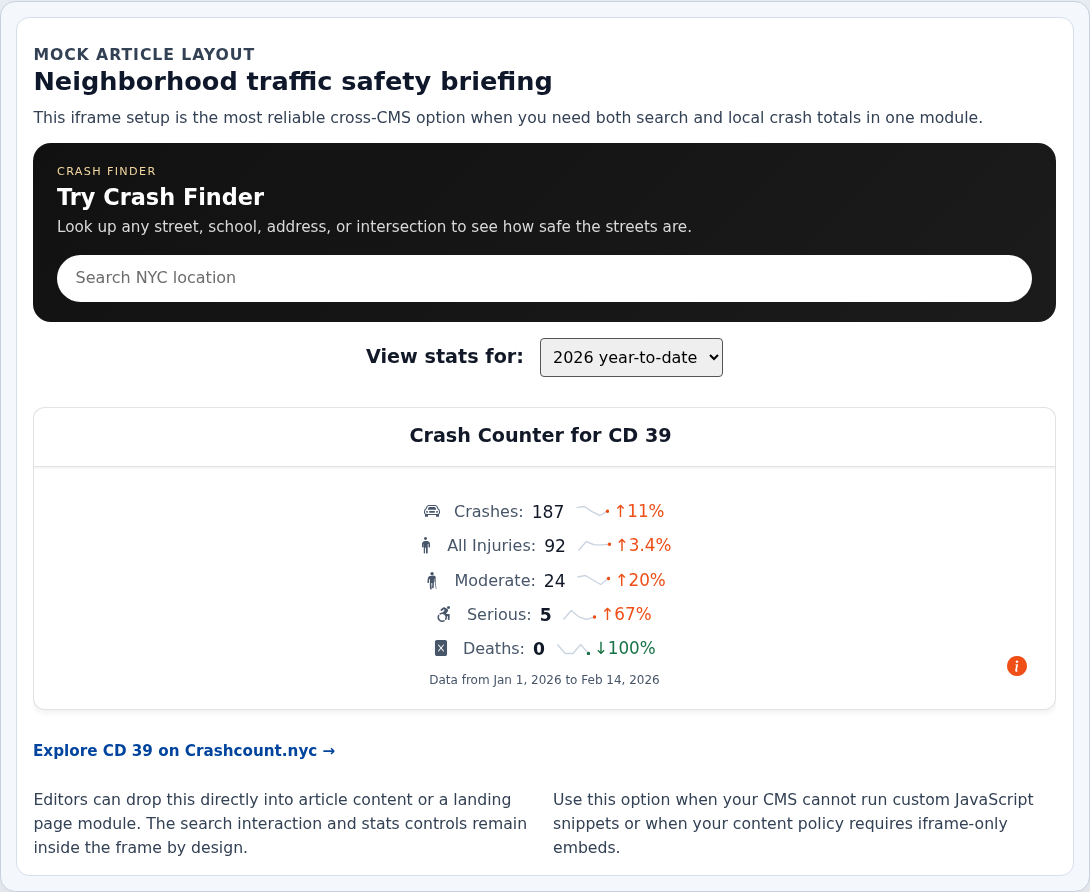Select the CRASH FINDER label
The height and width of the screenshot is (892, 1090).
(106, 171)
